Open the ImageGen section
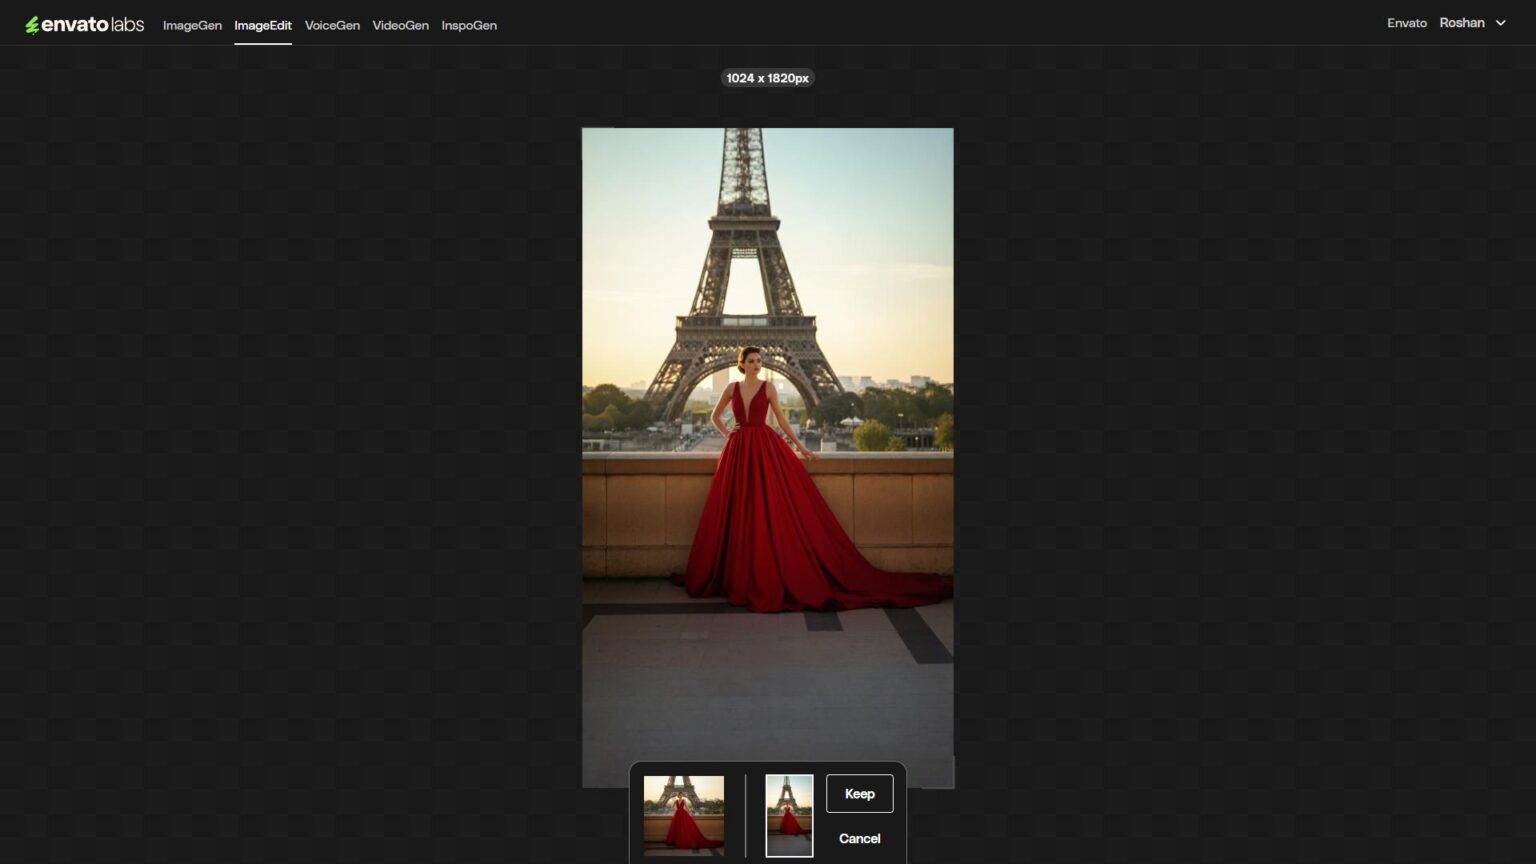 tap(192, 25)
